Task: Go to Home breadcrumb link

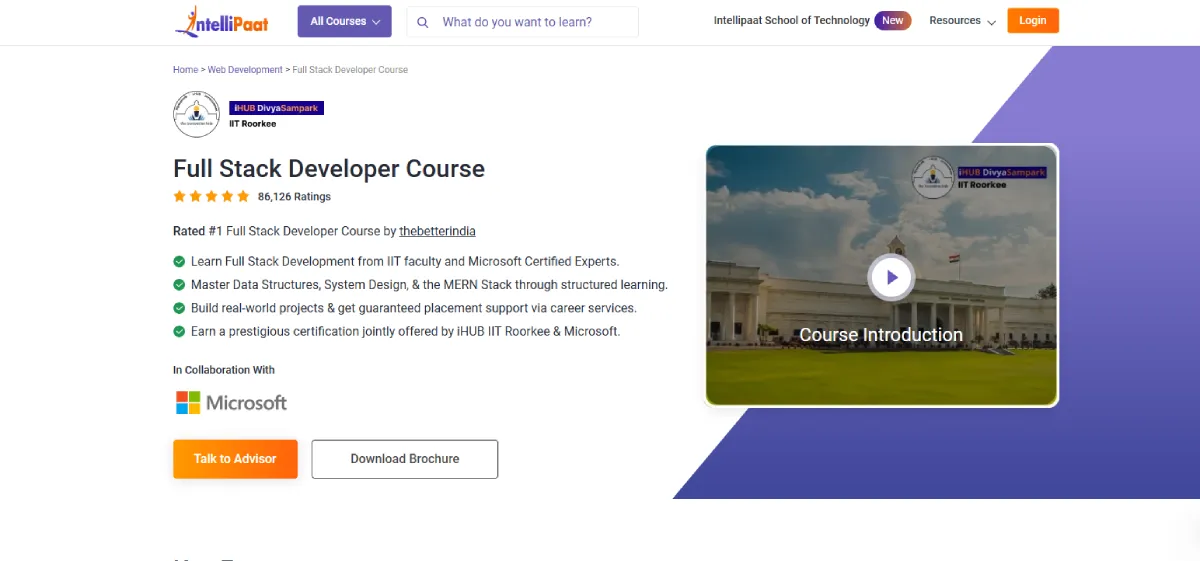Action: [185, 70]
